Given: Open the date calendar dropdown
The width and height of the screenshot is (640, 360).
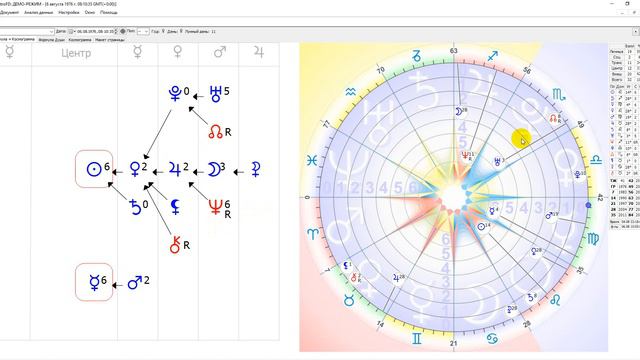Looking at the screenshot, I should click(71, 31).
